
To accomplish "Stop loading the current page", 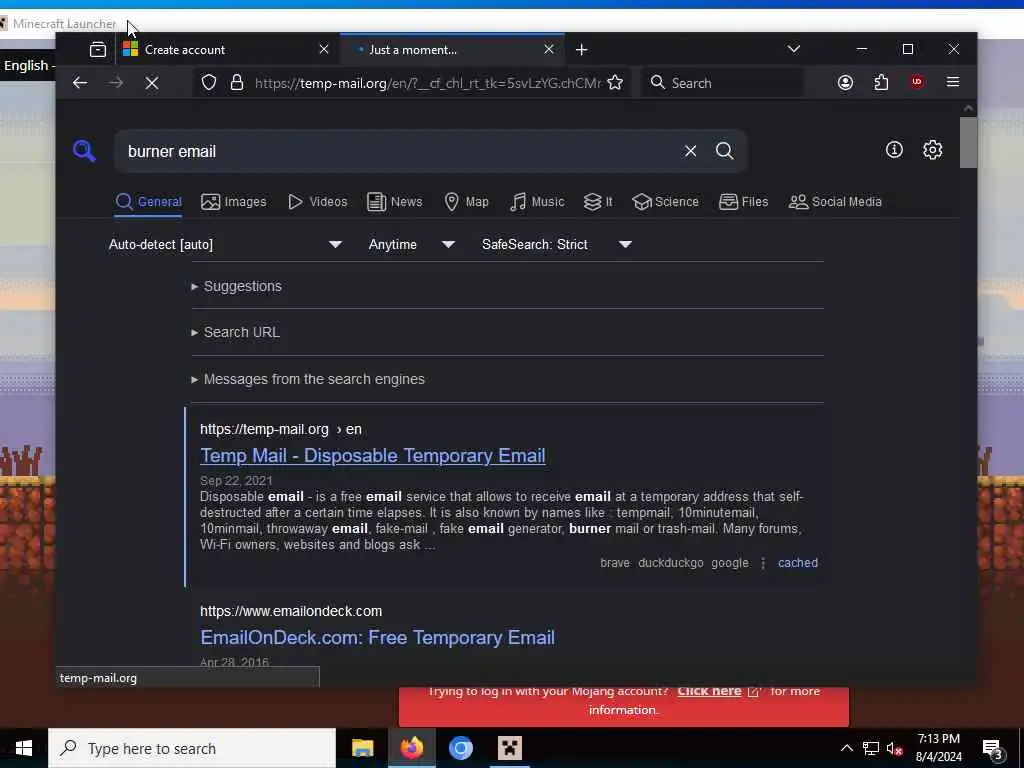I will pyautogui.click(x=152, y=83).
